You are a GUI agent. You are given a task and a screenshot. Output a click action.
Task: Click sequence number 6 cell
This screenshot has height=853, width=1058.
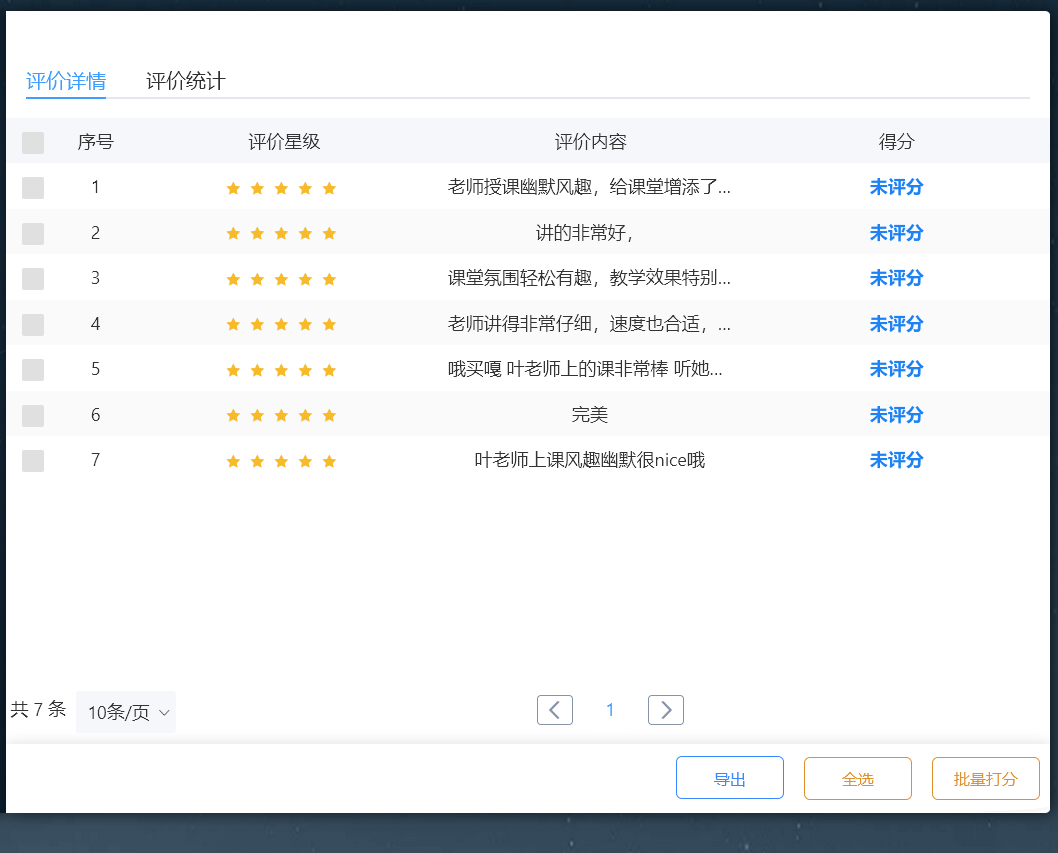pyautogui.click(x=96, y=415)
